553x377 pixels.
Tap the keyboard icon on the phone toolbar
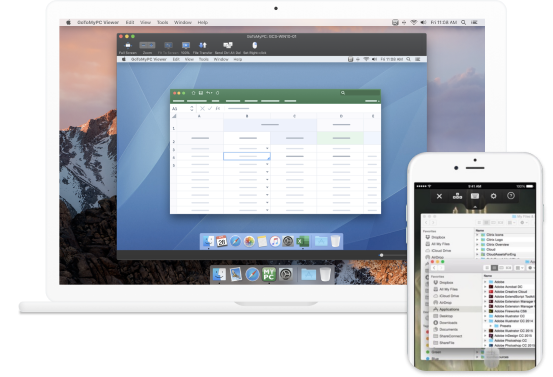(x=475, y=196)
